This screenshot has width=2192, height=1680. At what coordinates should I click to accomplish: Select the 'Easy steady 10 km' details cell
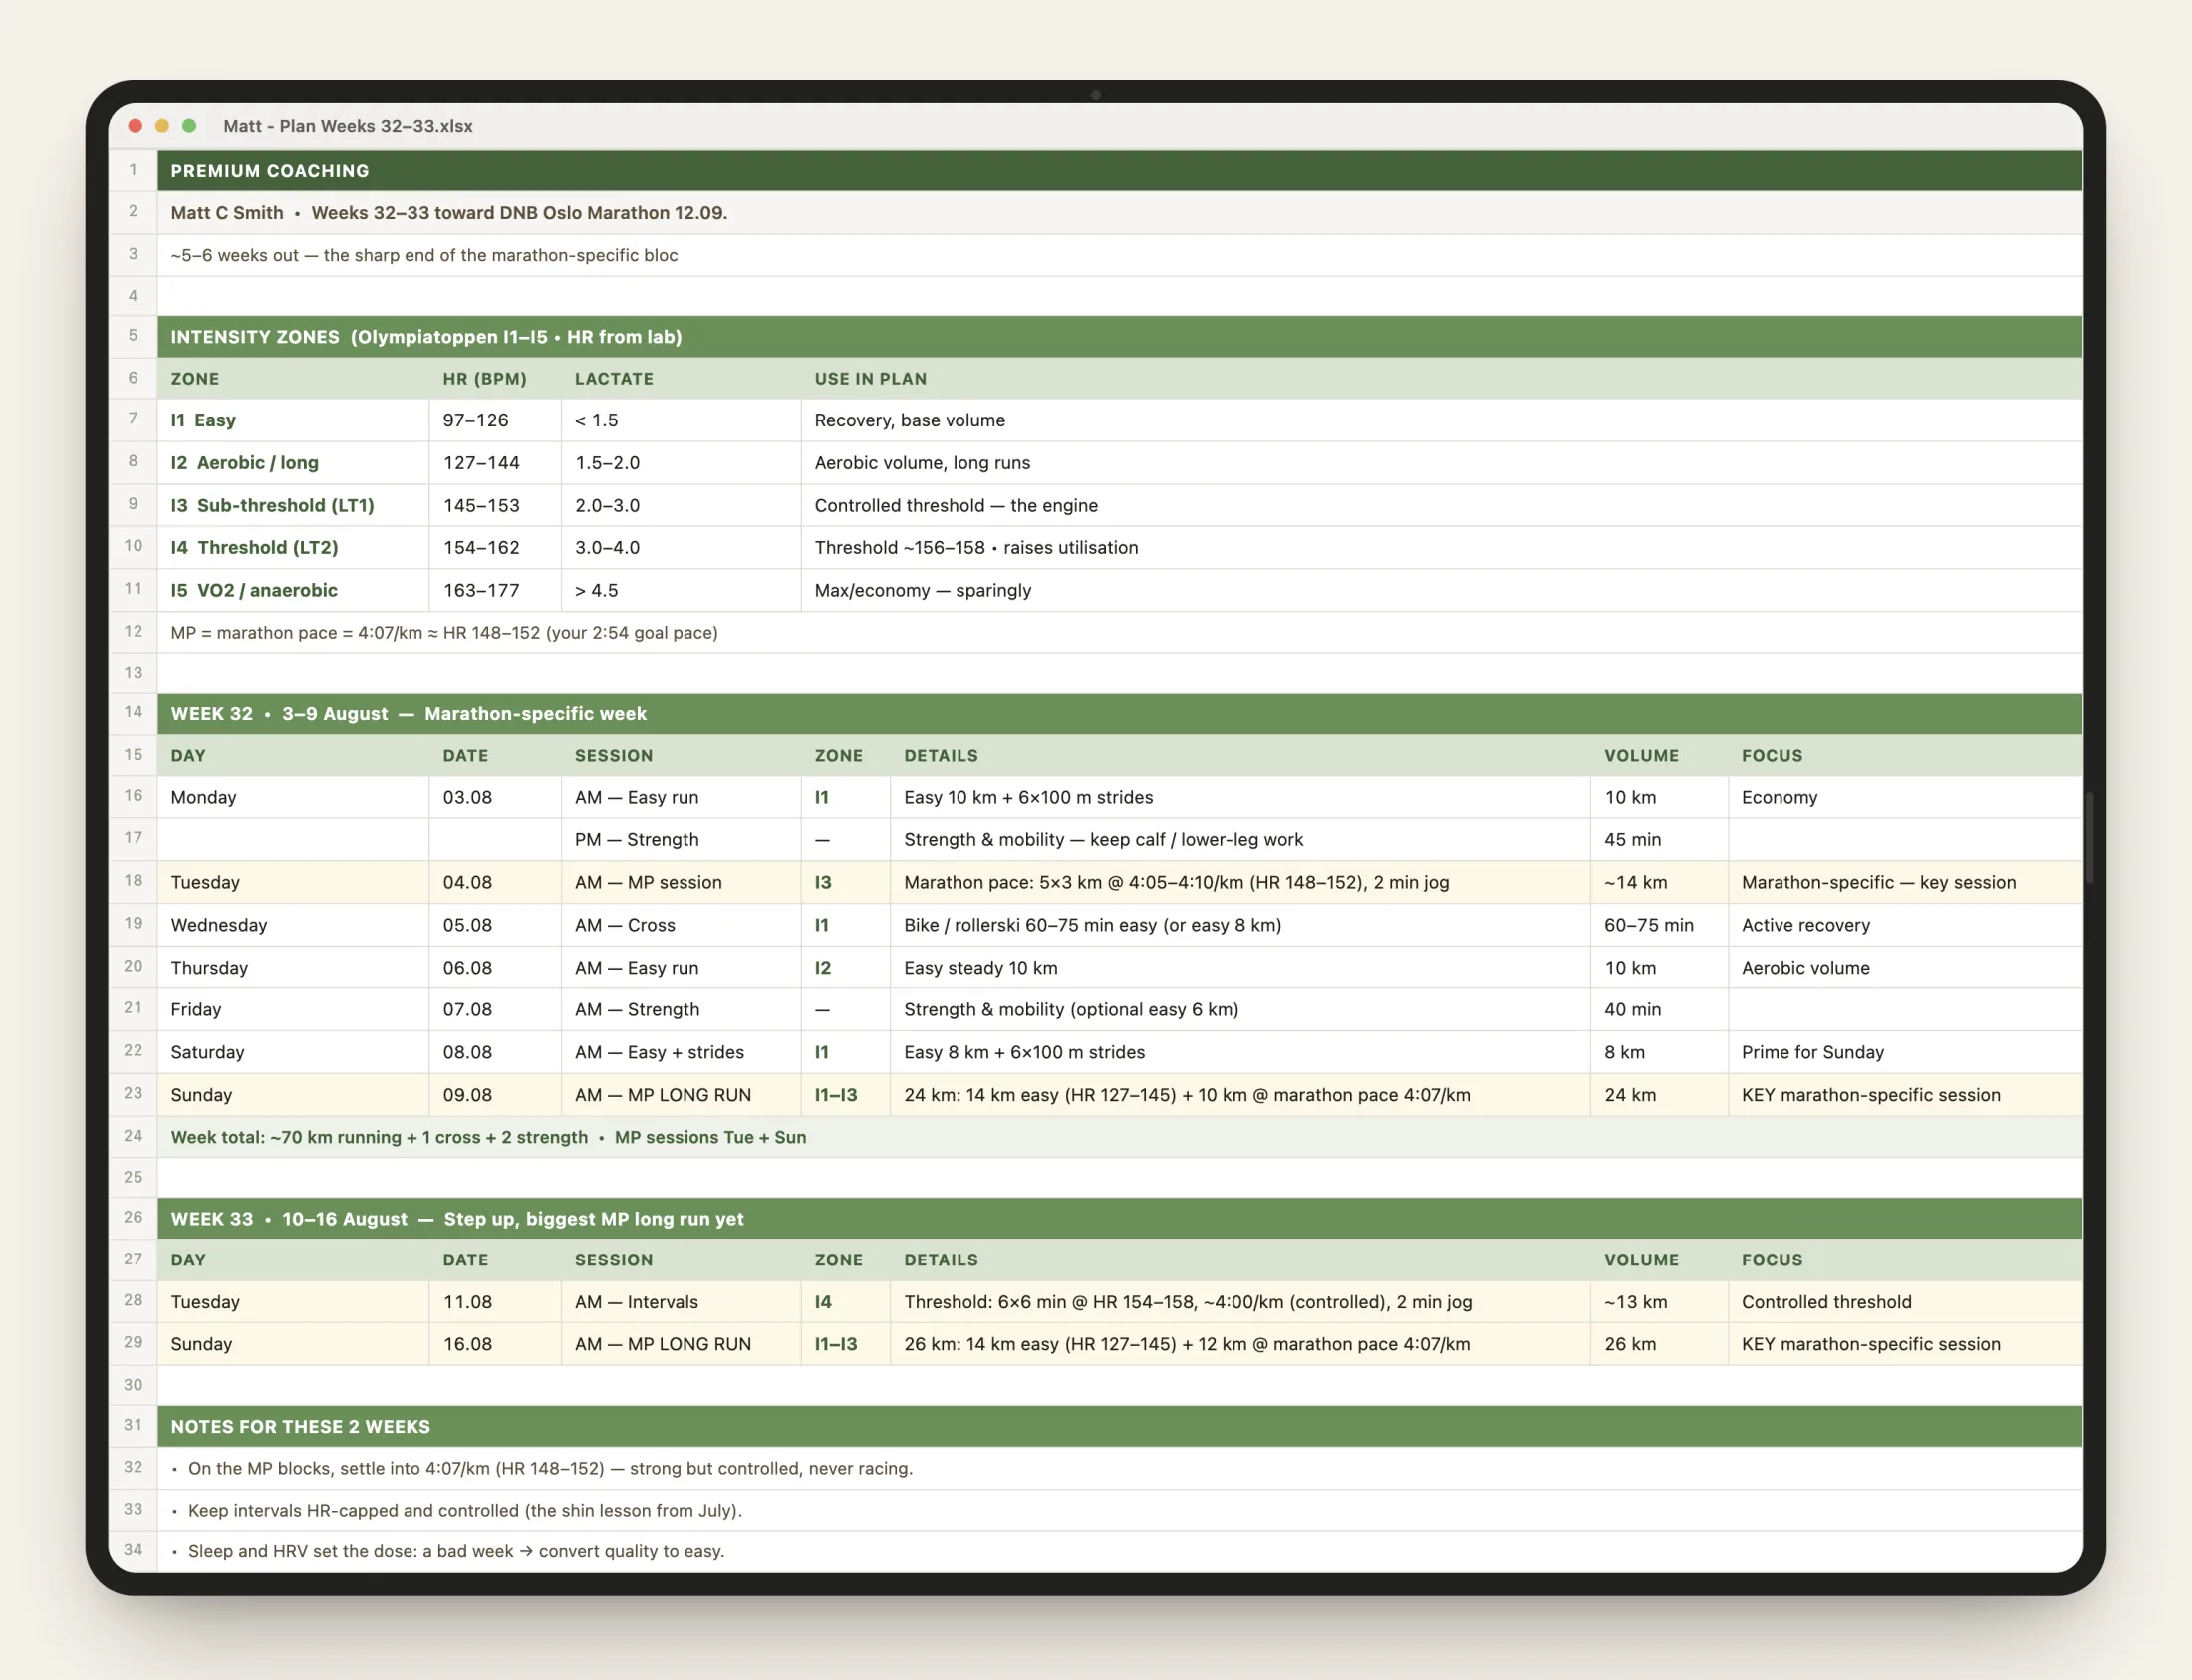tap(1240, 968)
